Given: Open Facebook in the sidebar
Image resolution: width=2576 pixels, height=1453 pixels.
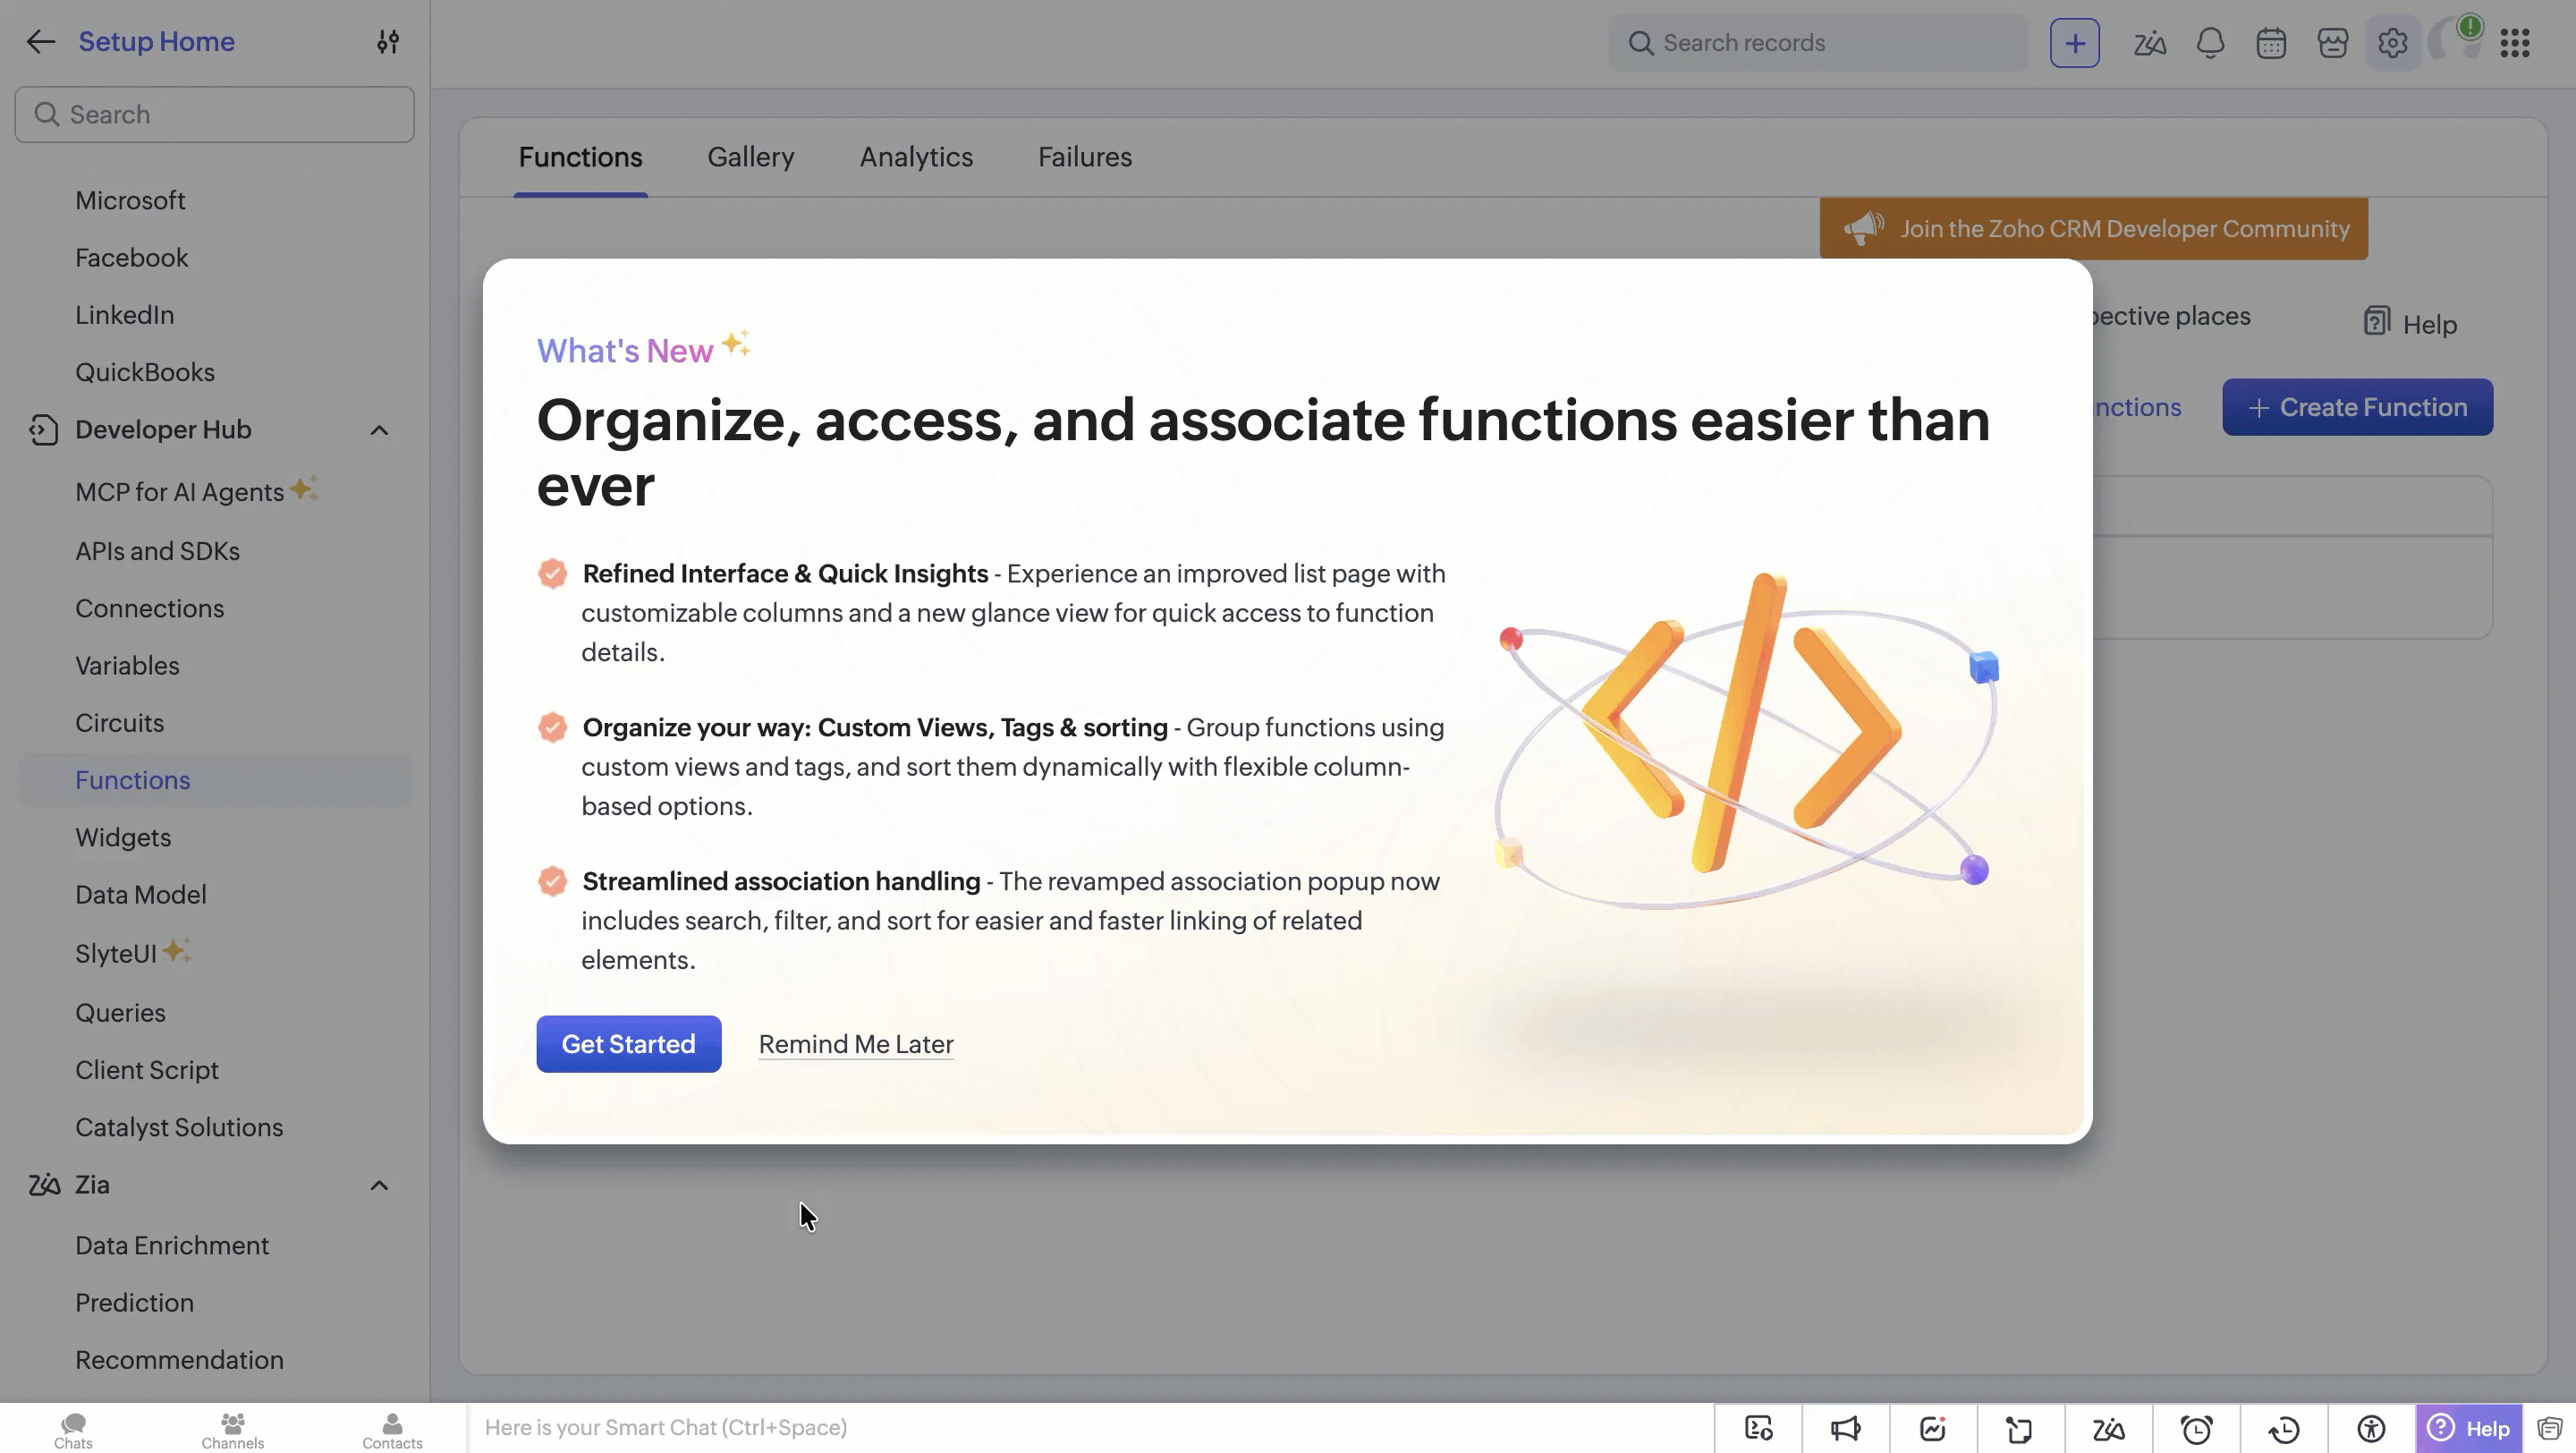Looking at the screenshot, I should pyautogui.click(x=131, y=257).
